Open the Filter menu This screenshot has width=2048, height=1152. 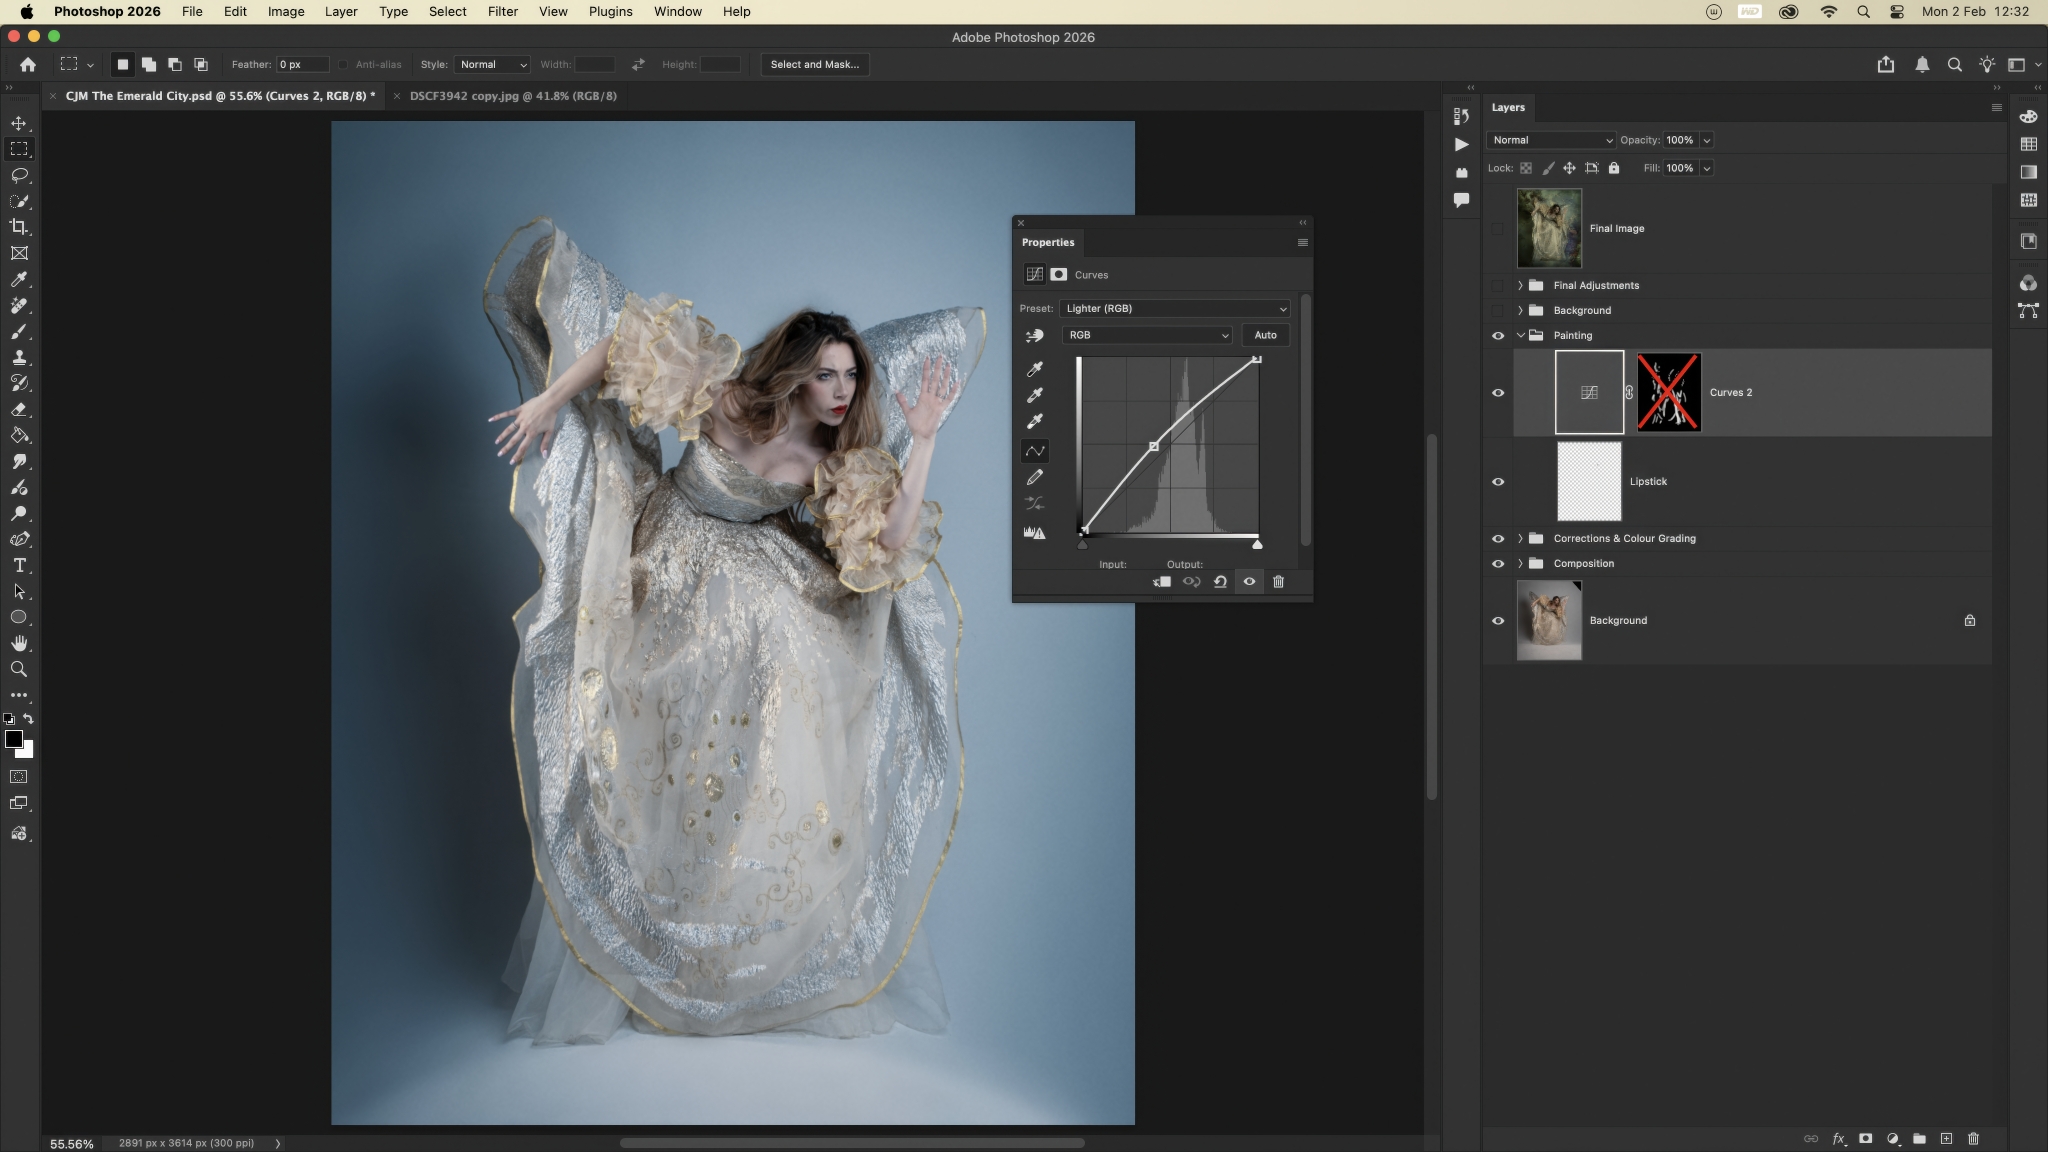502,12
